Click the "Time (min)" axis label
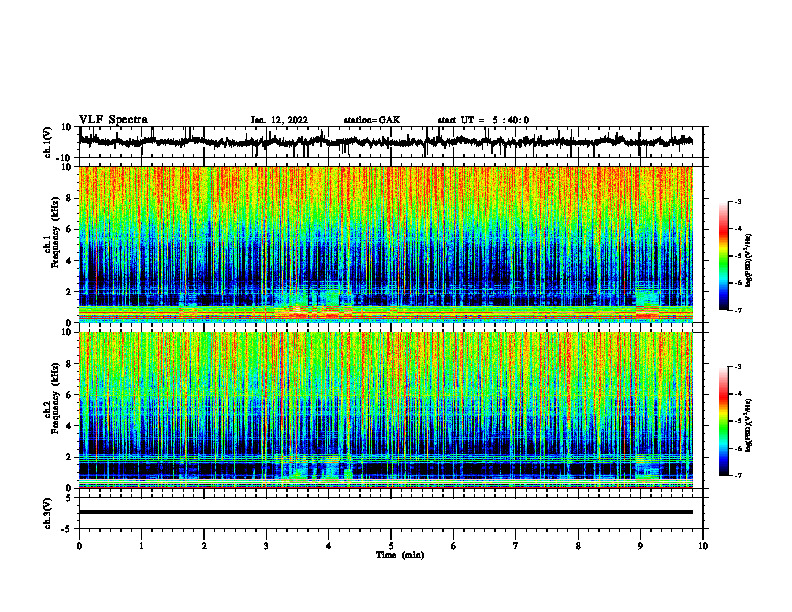The image size is (792, 612). (x=400, y=555)
